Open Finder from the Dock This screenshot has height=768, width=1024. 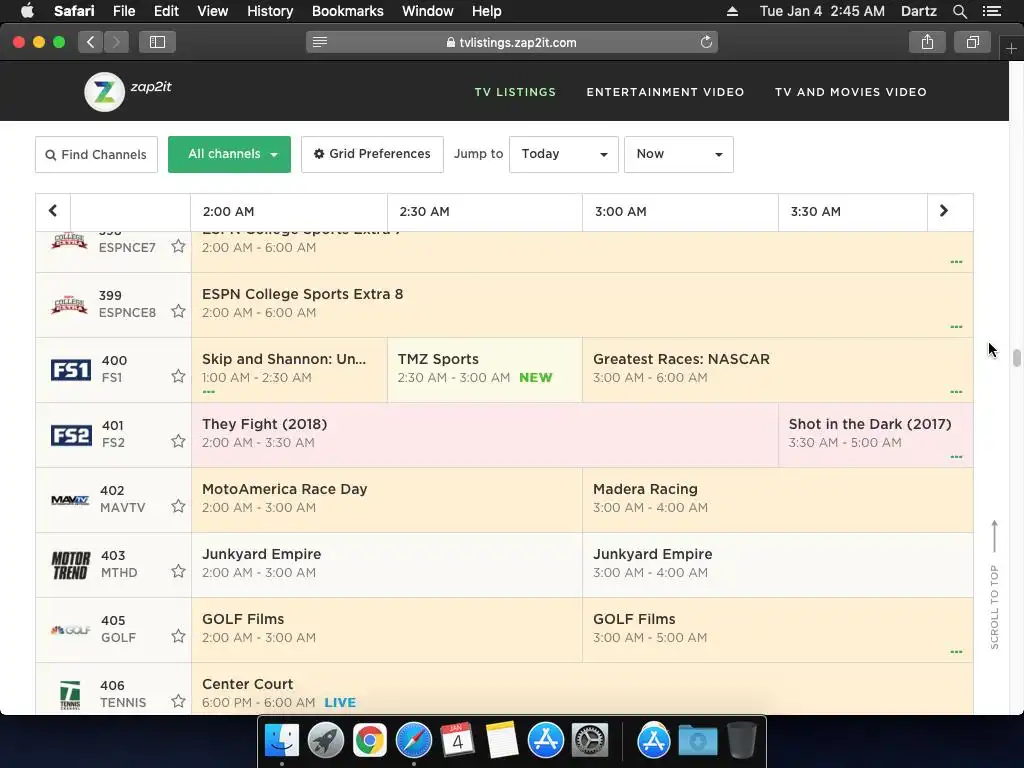[281, 741]
